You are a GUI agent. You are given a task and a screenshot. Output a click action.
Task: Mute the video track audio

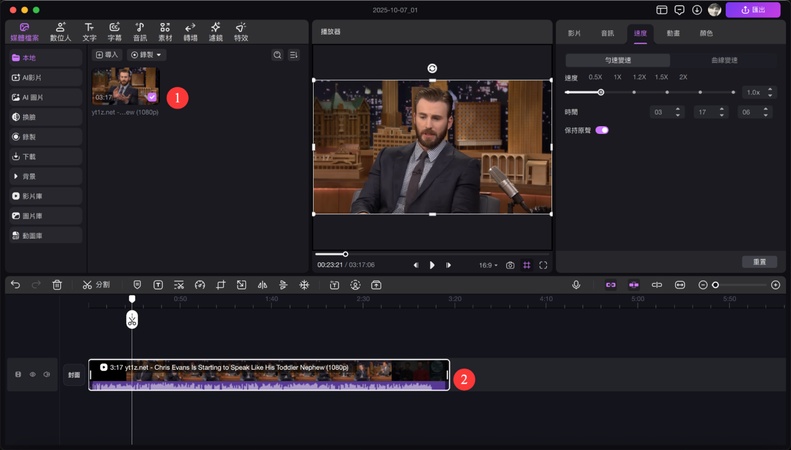(46, 374)
